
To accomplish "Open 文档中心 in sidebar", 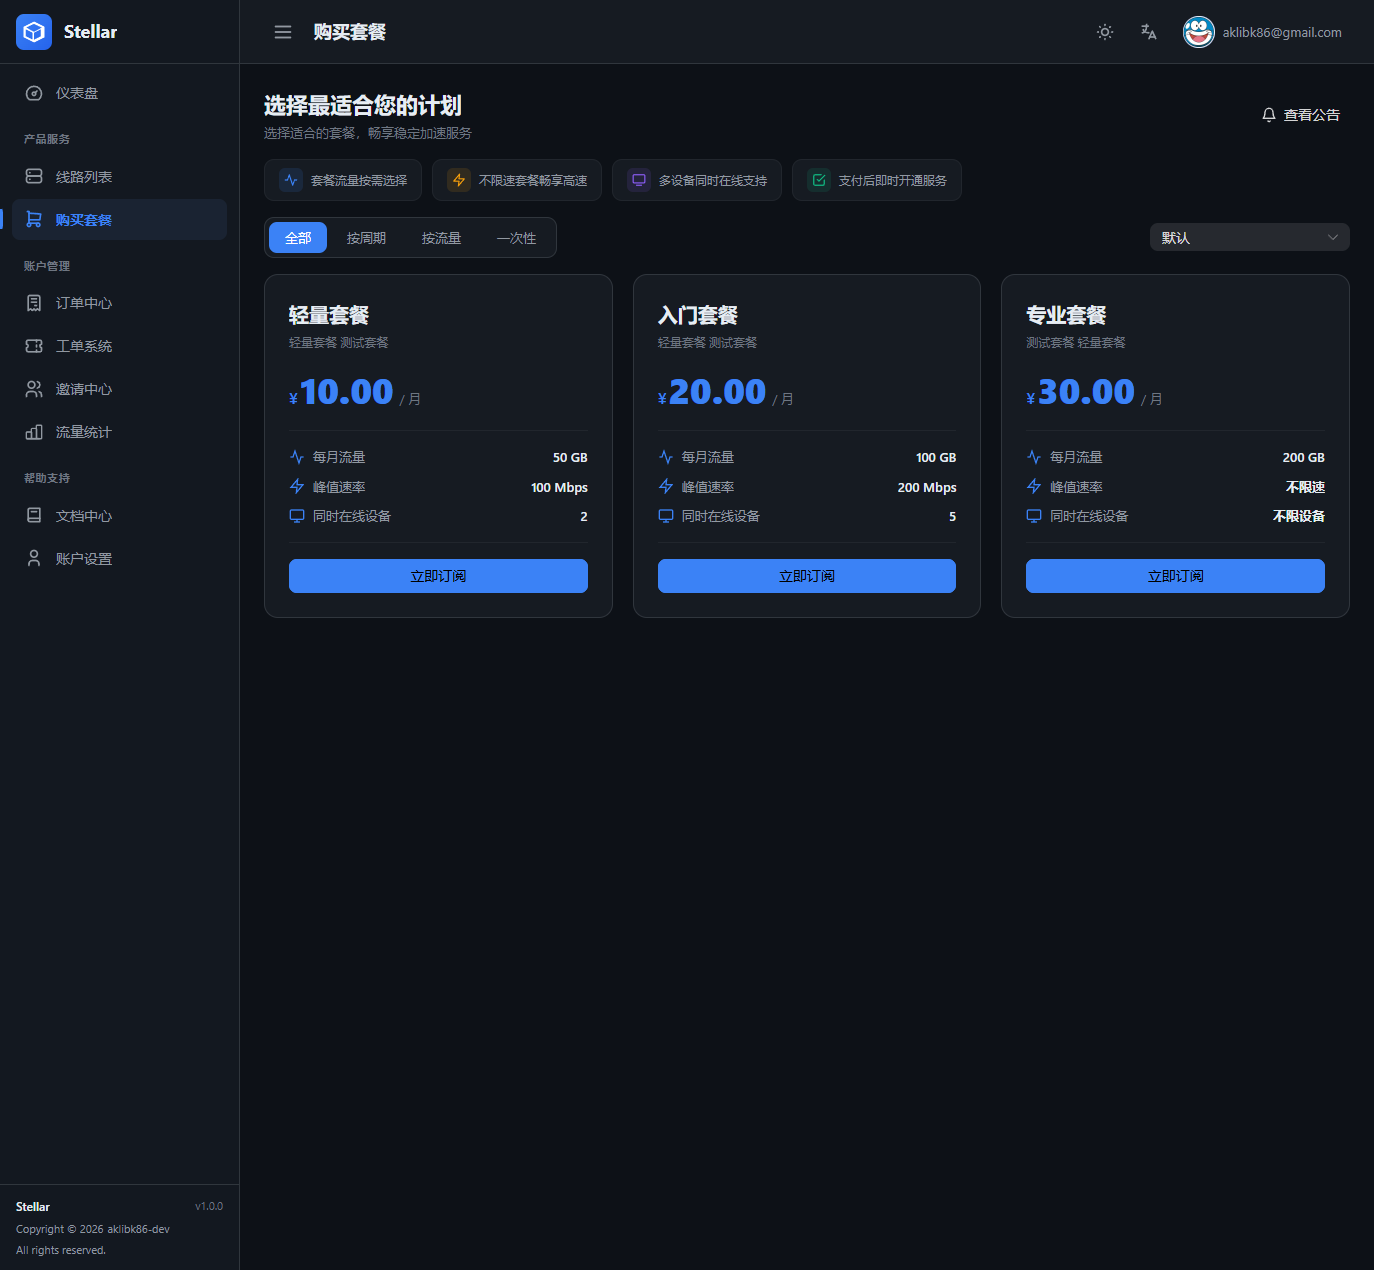I will [x=120, y=516].
